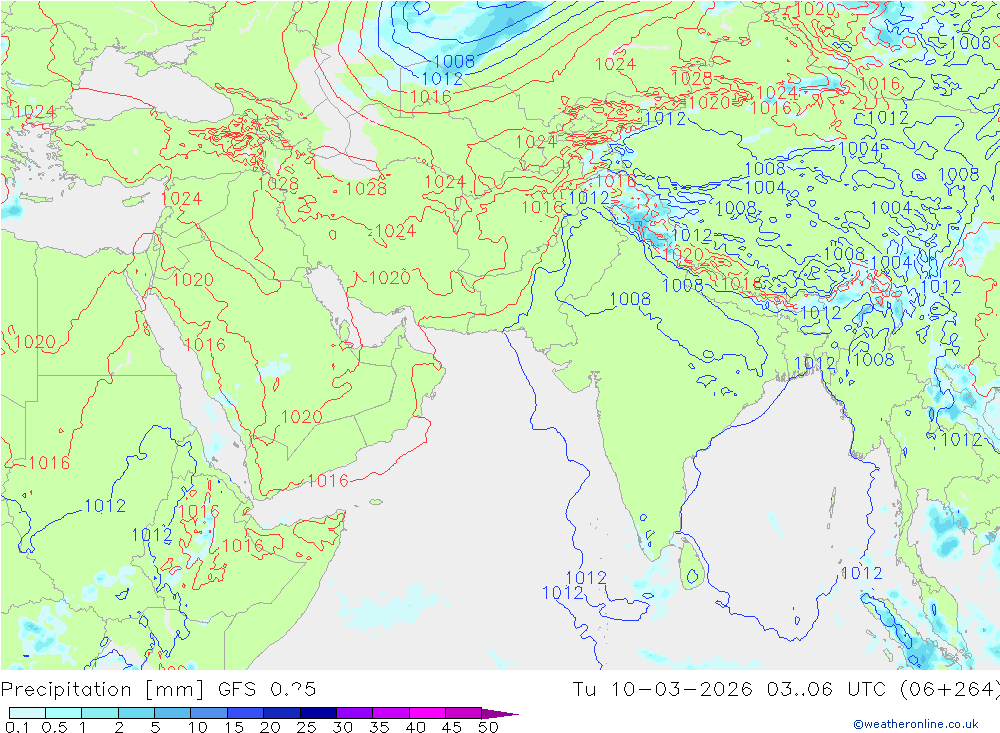Click the "Precipitation [mm] GFS 0.25" map title
Image resolution: width=1000 pixels, height=733 pixels.
click(158, 689)
